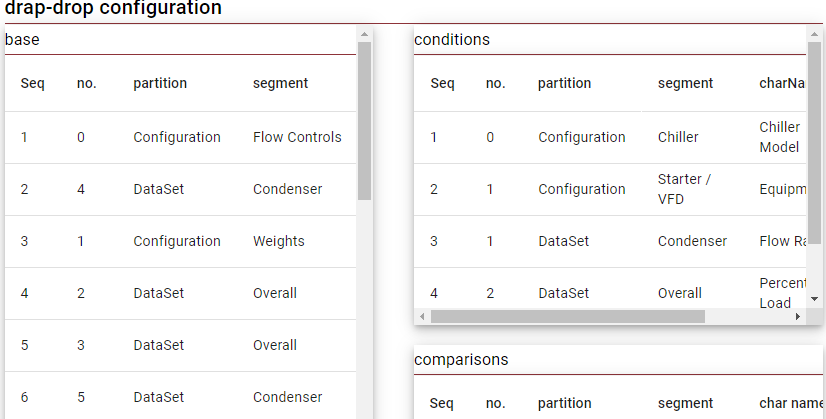Click the segment header in conditions table
Image resolution: width=826 pixels, height=419 pixels.
(x=685, y=83)
